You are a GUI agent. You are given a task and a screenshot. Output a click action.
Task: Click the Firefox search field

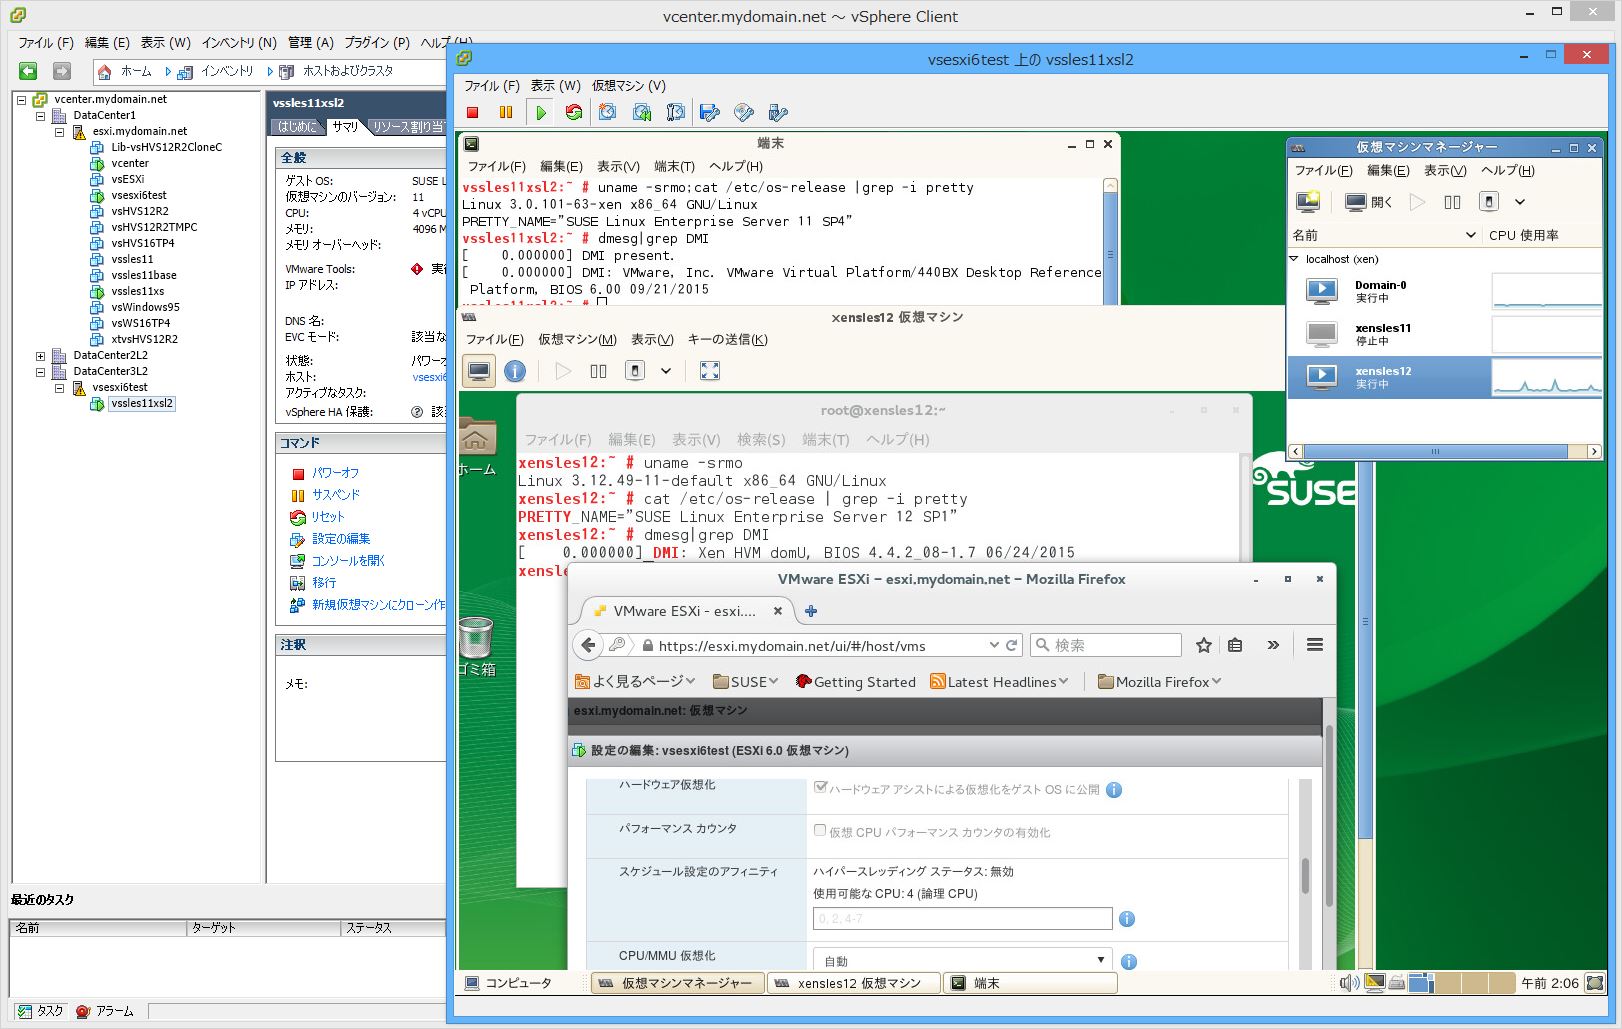[1106, 645]
